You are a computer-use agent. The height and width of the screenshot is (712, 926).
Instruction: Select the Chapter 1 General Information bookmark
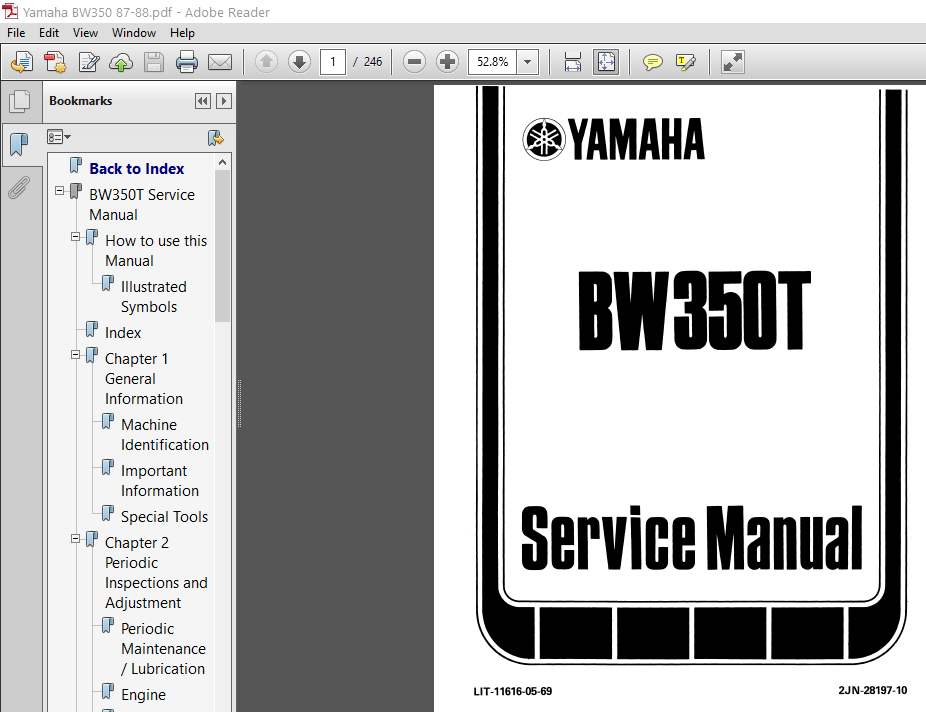(x=144, y=379)
